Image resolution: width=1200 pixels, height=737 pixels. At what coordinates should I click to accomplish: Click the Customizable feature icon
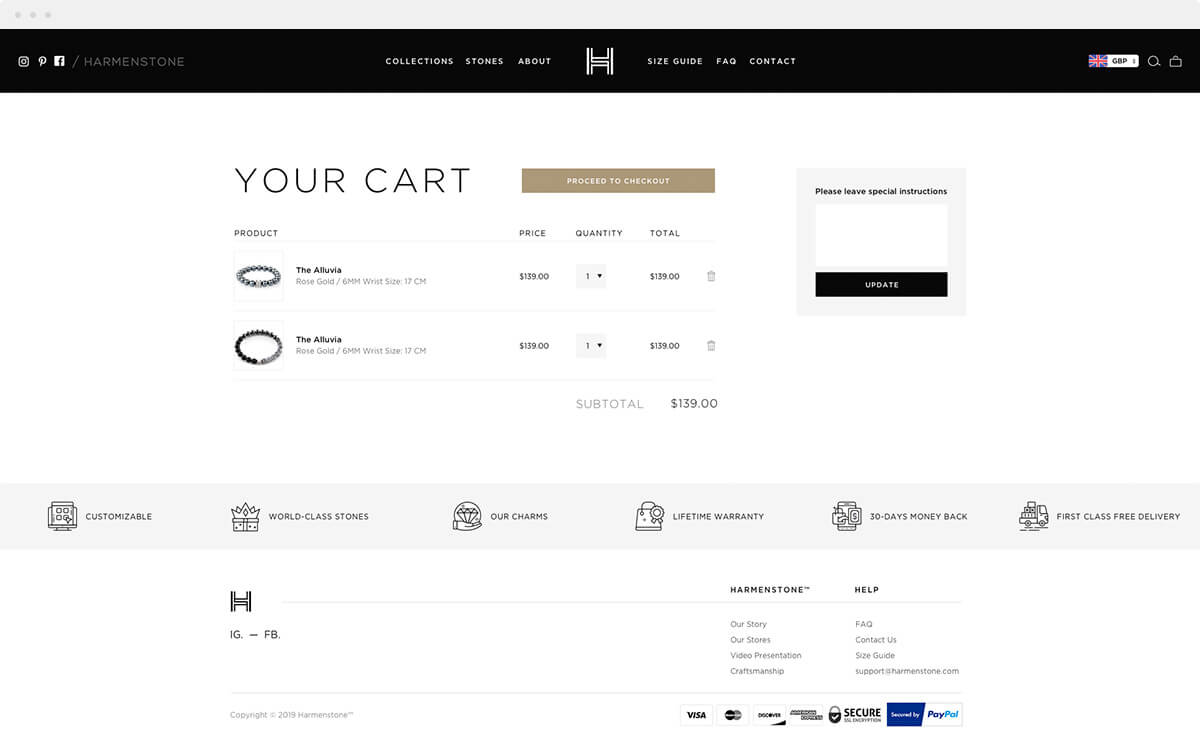tap(62, 516)
